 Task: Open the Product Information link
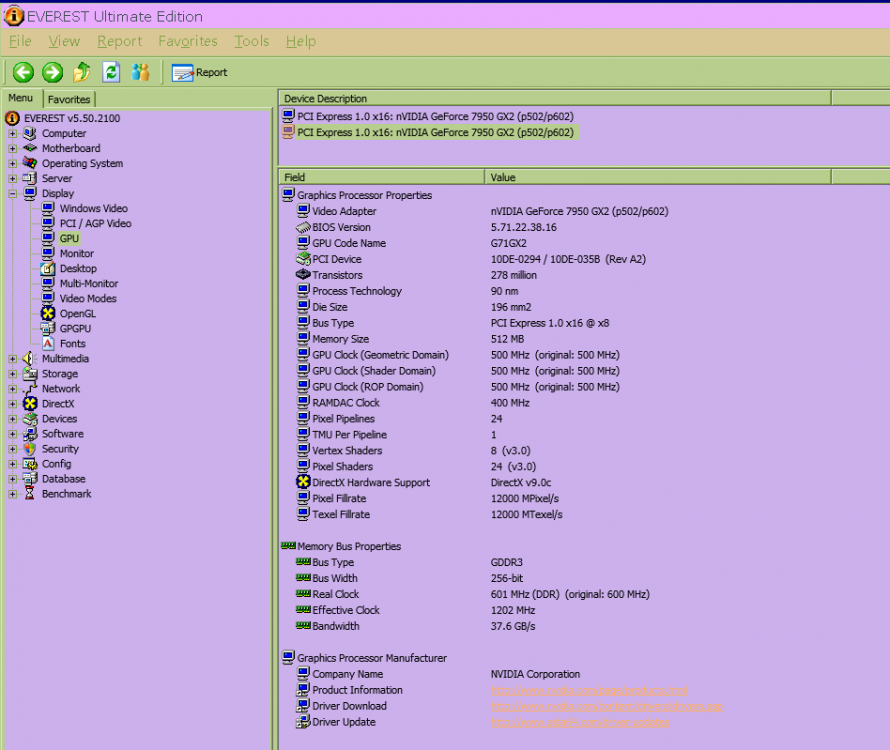(588, 690)
